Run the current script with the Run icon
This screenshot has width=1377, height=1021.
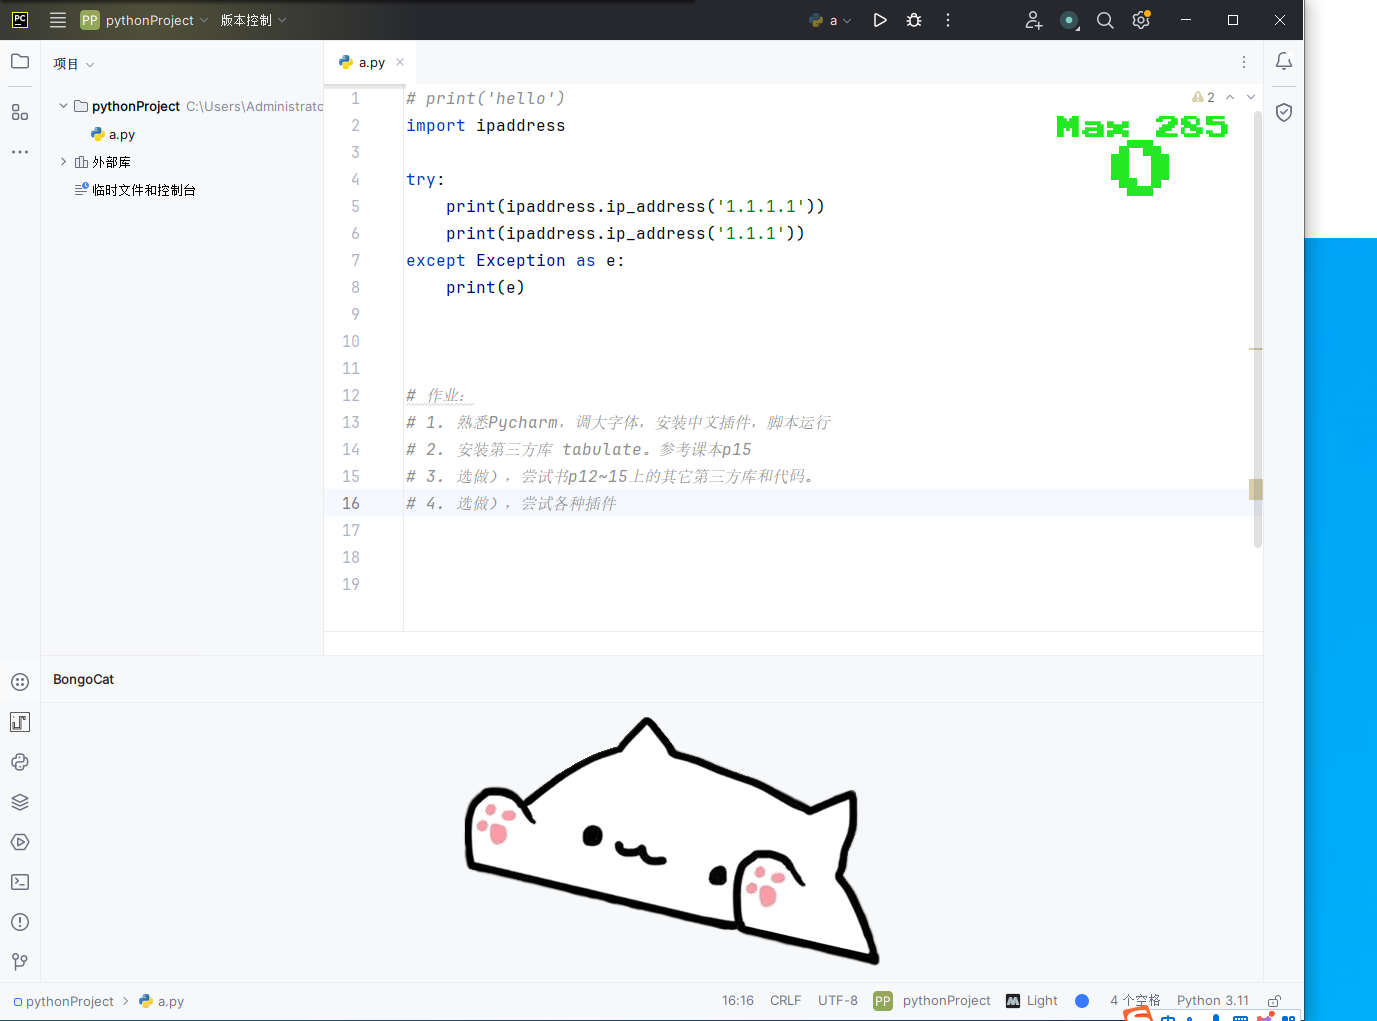click(x=879, y=20)
